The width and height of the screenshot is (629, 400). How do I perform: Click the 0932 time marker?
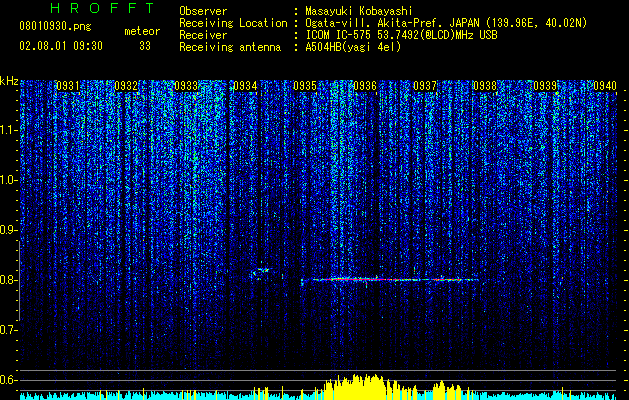(x=126, y=86)
